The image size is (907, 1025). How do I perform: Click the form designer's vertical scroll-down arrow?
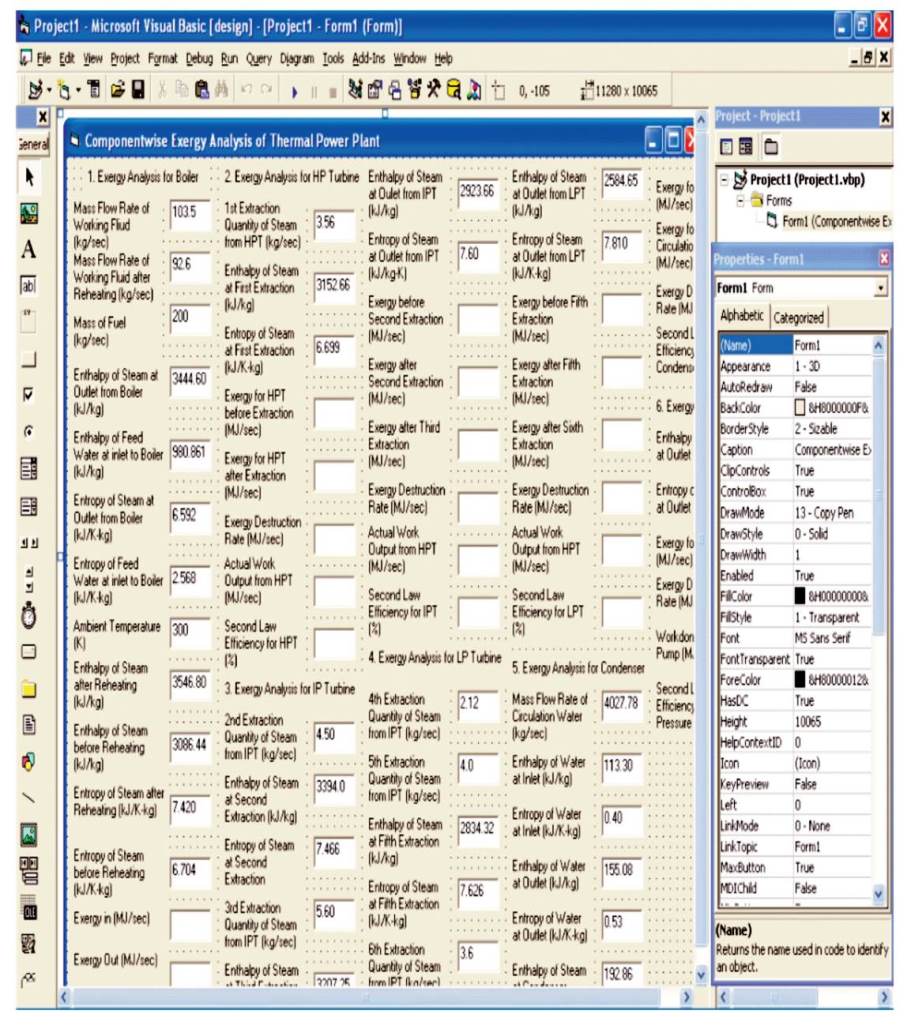pos(701,975)
